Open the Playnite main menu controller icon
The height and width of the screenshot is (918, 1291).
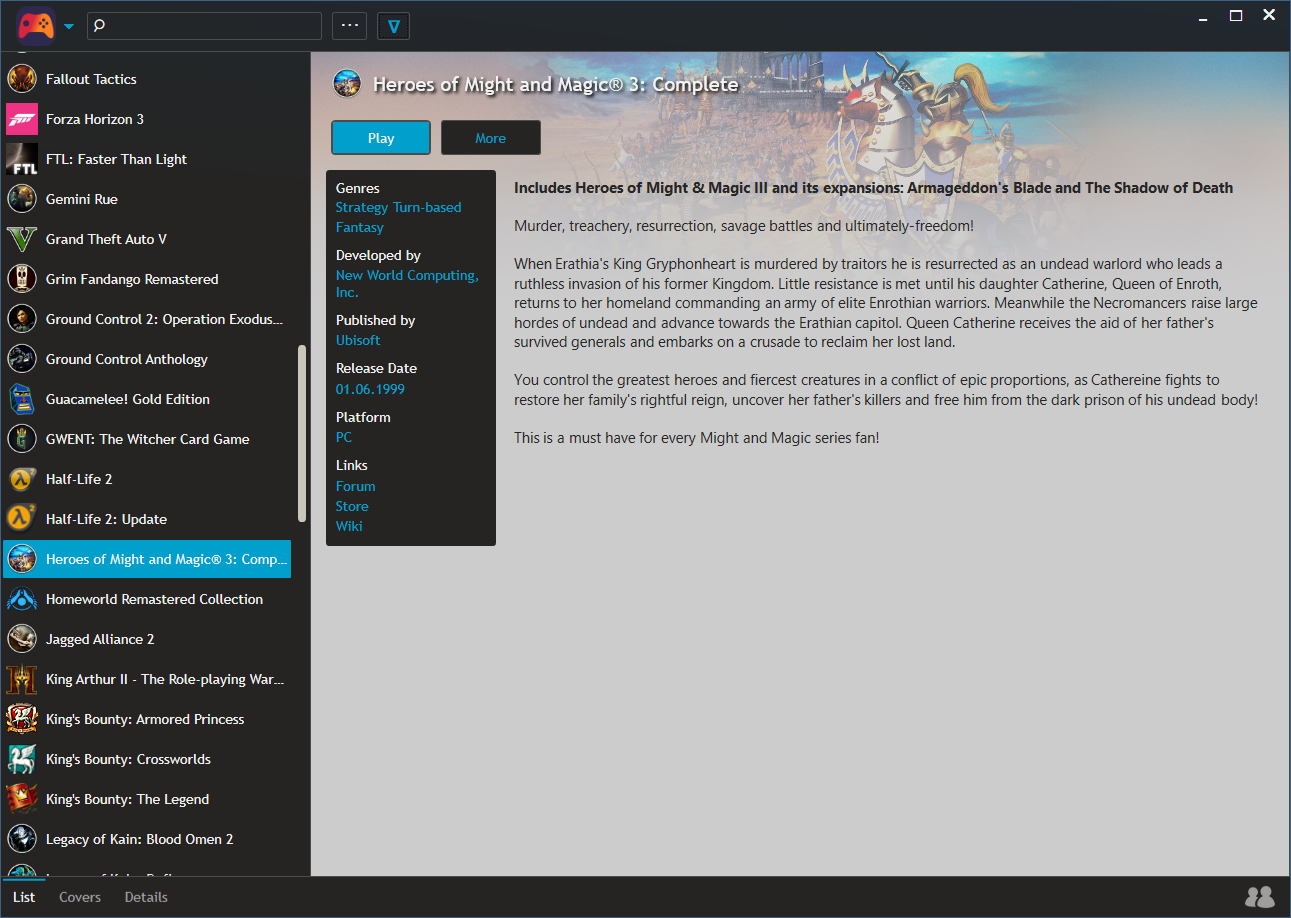35,25
